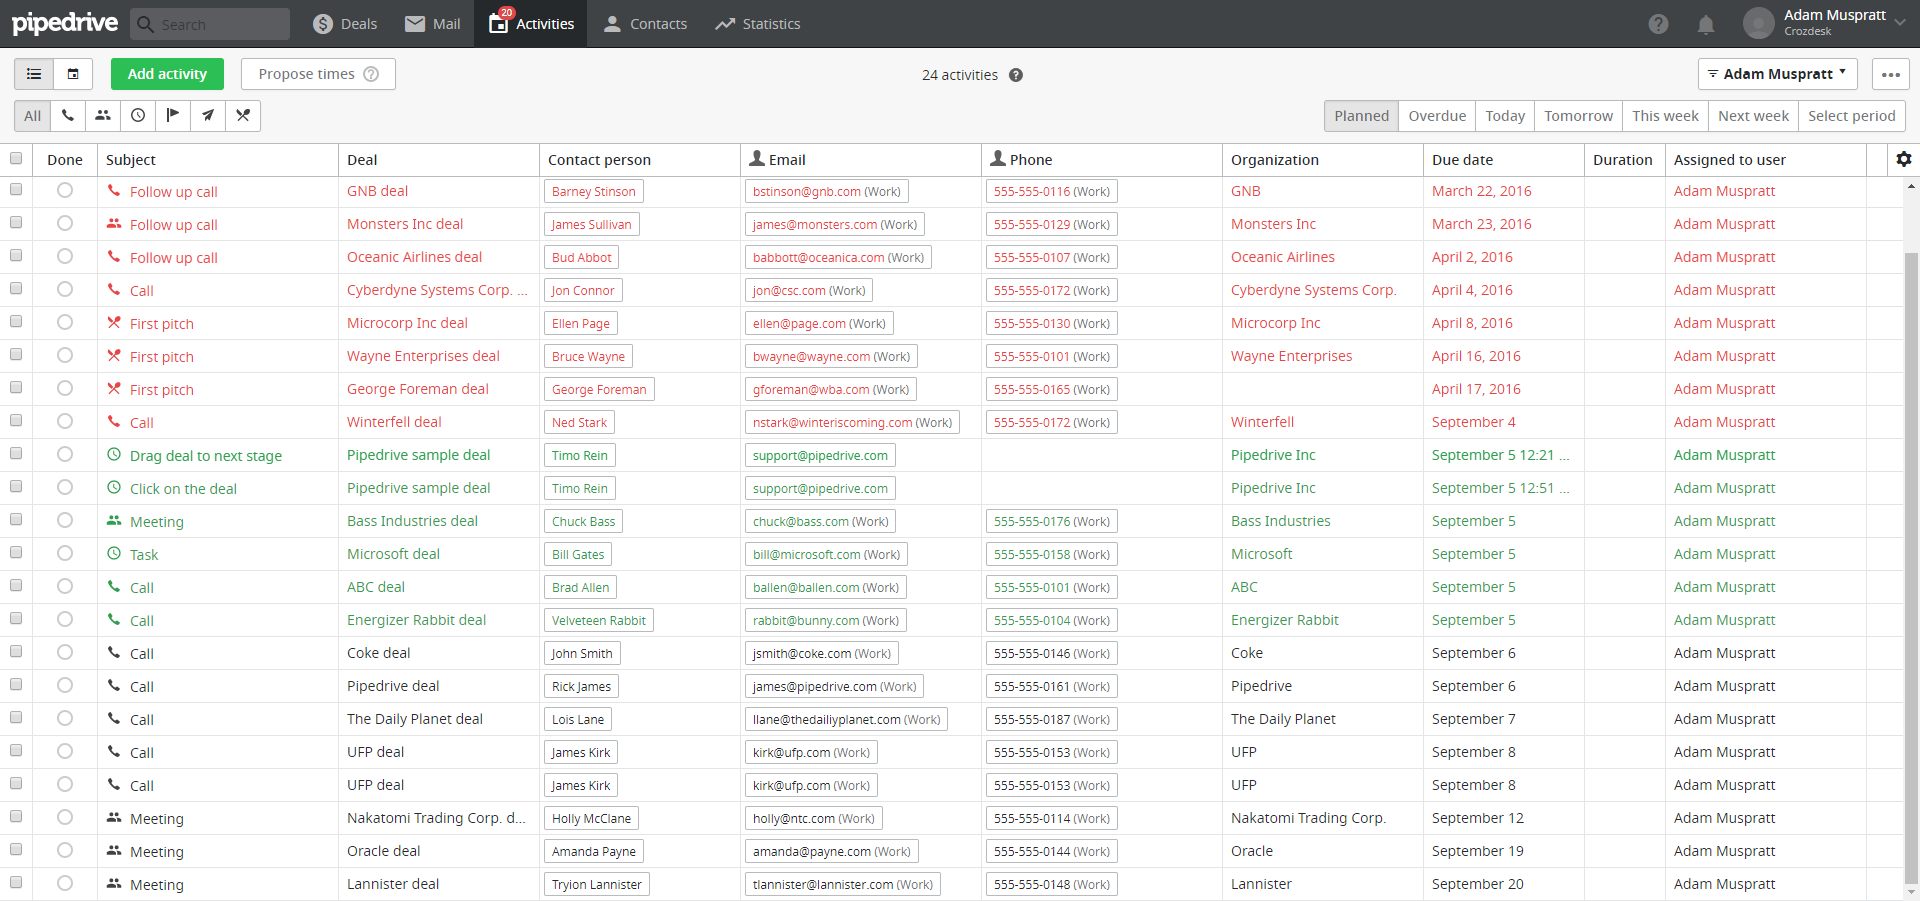Click call icon on Coke deal row
Viewport: 1920px width, 901px height.
point(114,653)
